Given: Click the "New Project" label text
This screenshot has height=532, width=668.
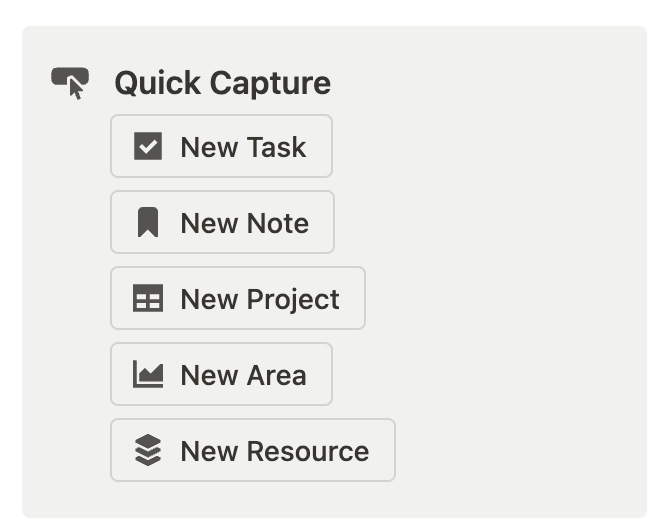Looking at the screenshot, I should [260, 299].
